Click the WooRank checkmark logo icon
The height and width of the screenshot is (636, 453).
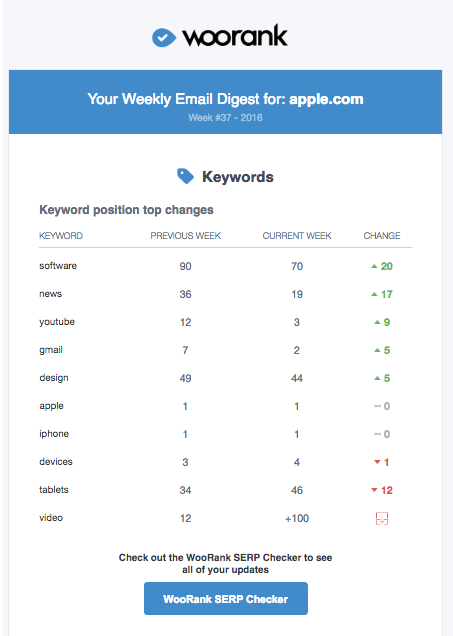(164, 38)
